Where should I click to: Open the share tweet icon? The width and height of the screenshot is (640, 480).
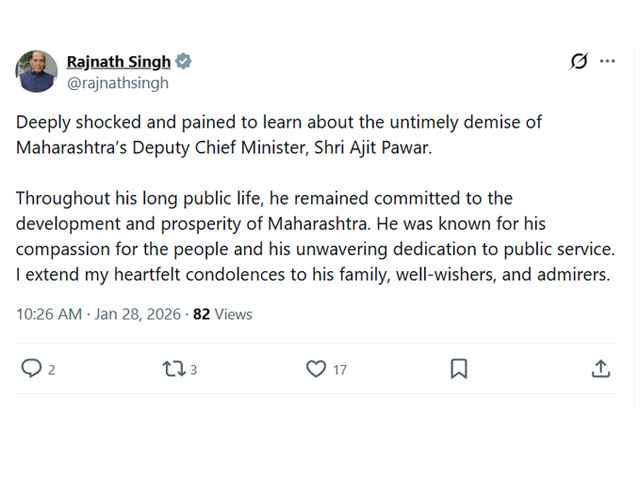[x=600, y=369]
